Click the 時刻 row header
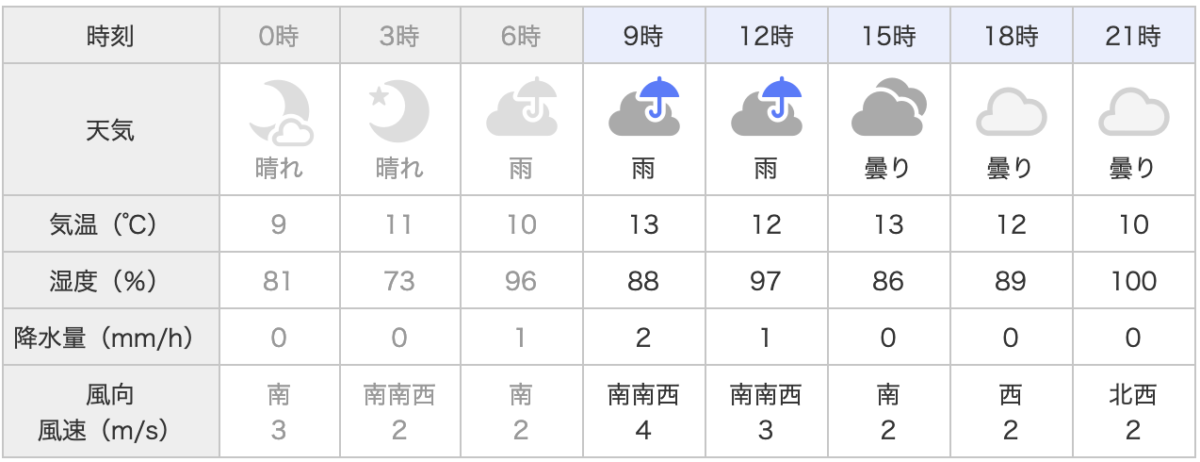This screenshot has height=462, width=1200. [110, 38]
